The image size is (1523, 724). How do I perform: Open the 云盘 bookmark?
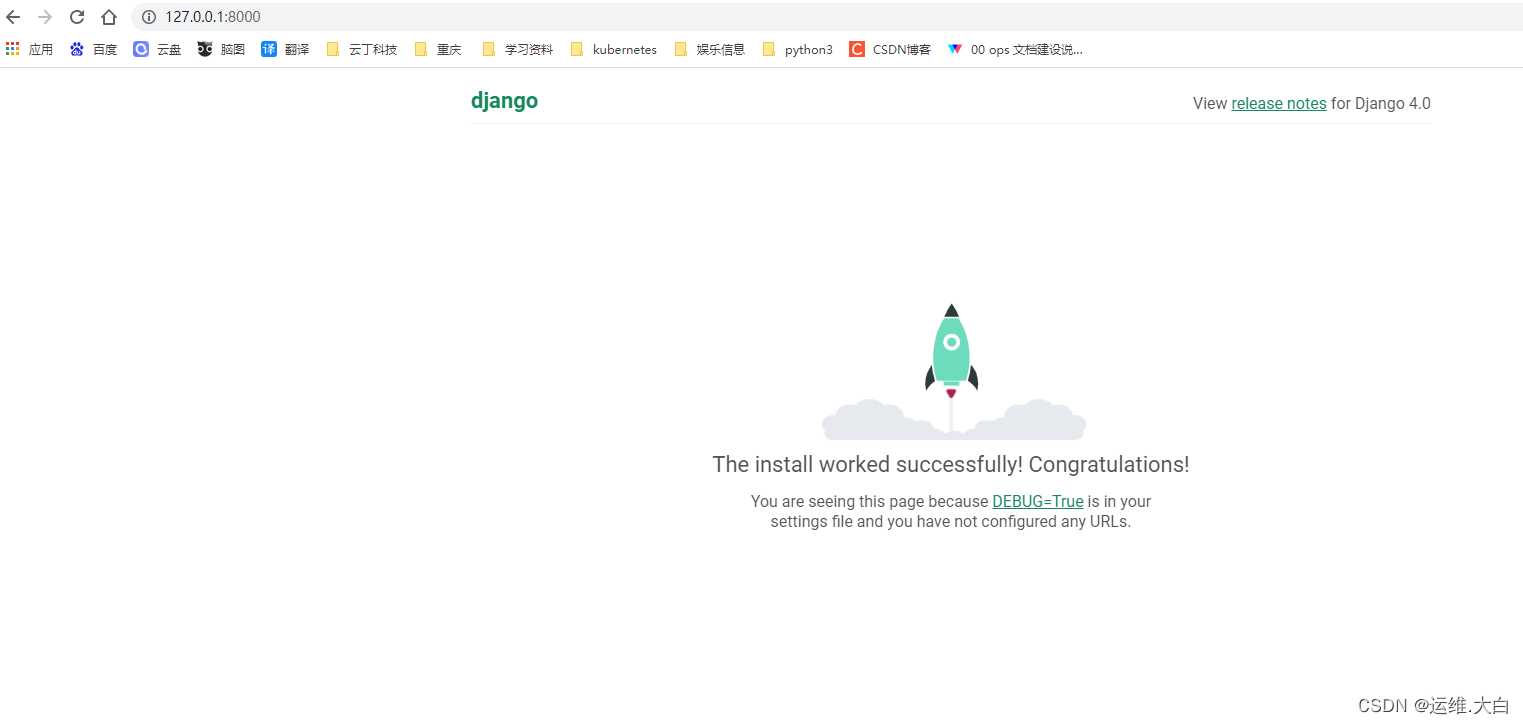[x=157, y=49]
